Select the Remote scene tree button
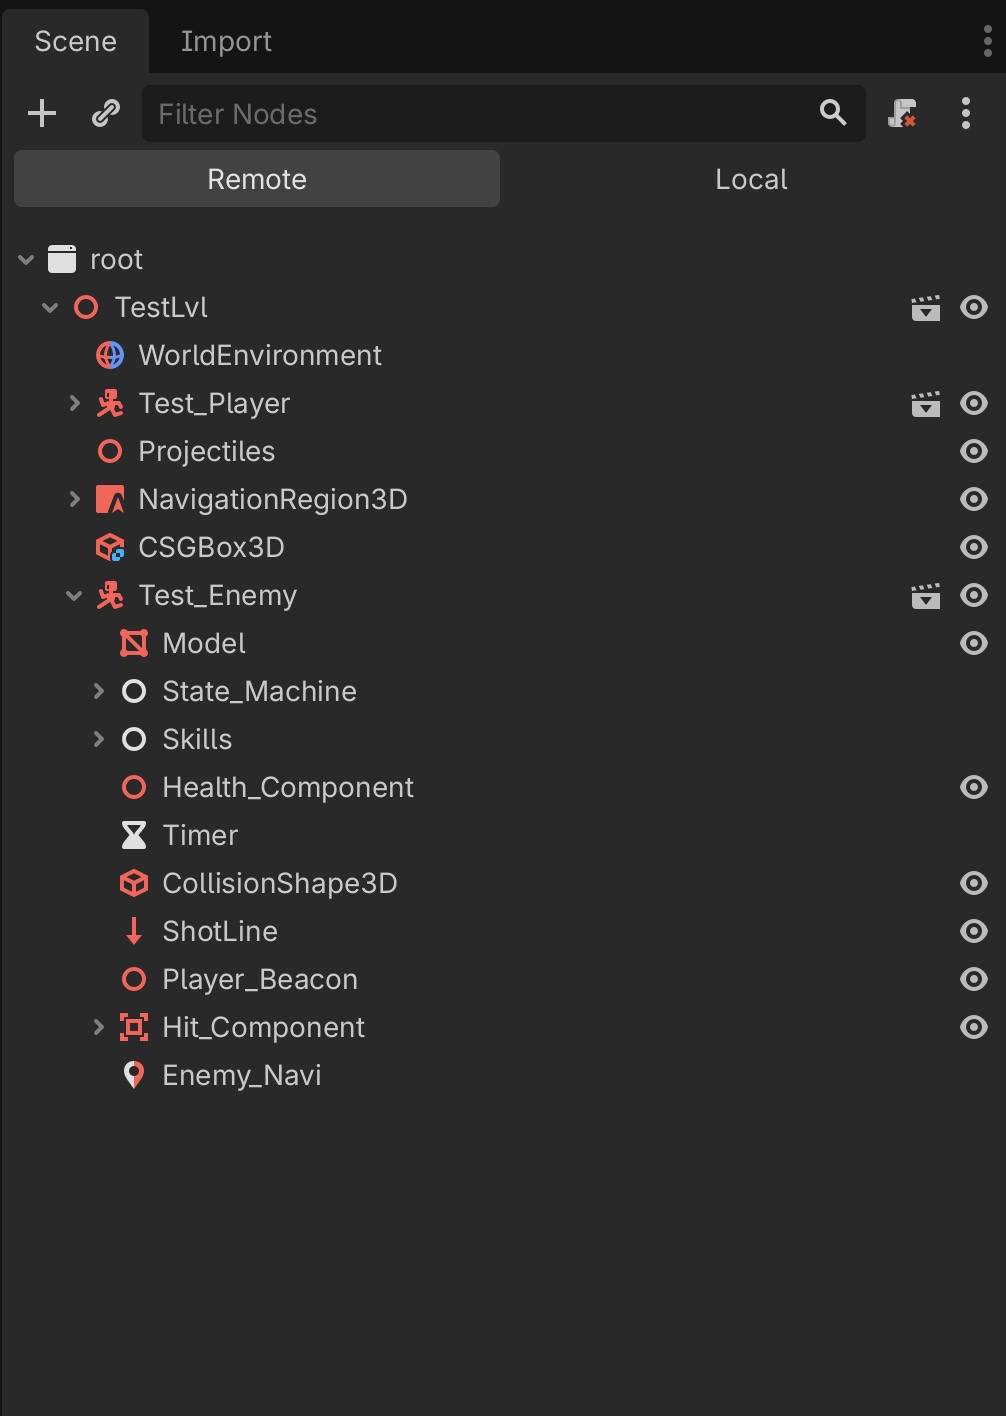Image resolution: width=1006 pixels, height=1416 pixels. 257,179
